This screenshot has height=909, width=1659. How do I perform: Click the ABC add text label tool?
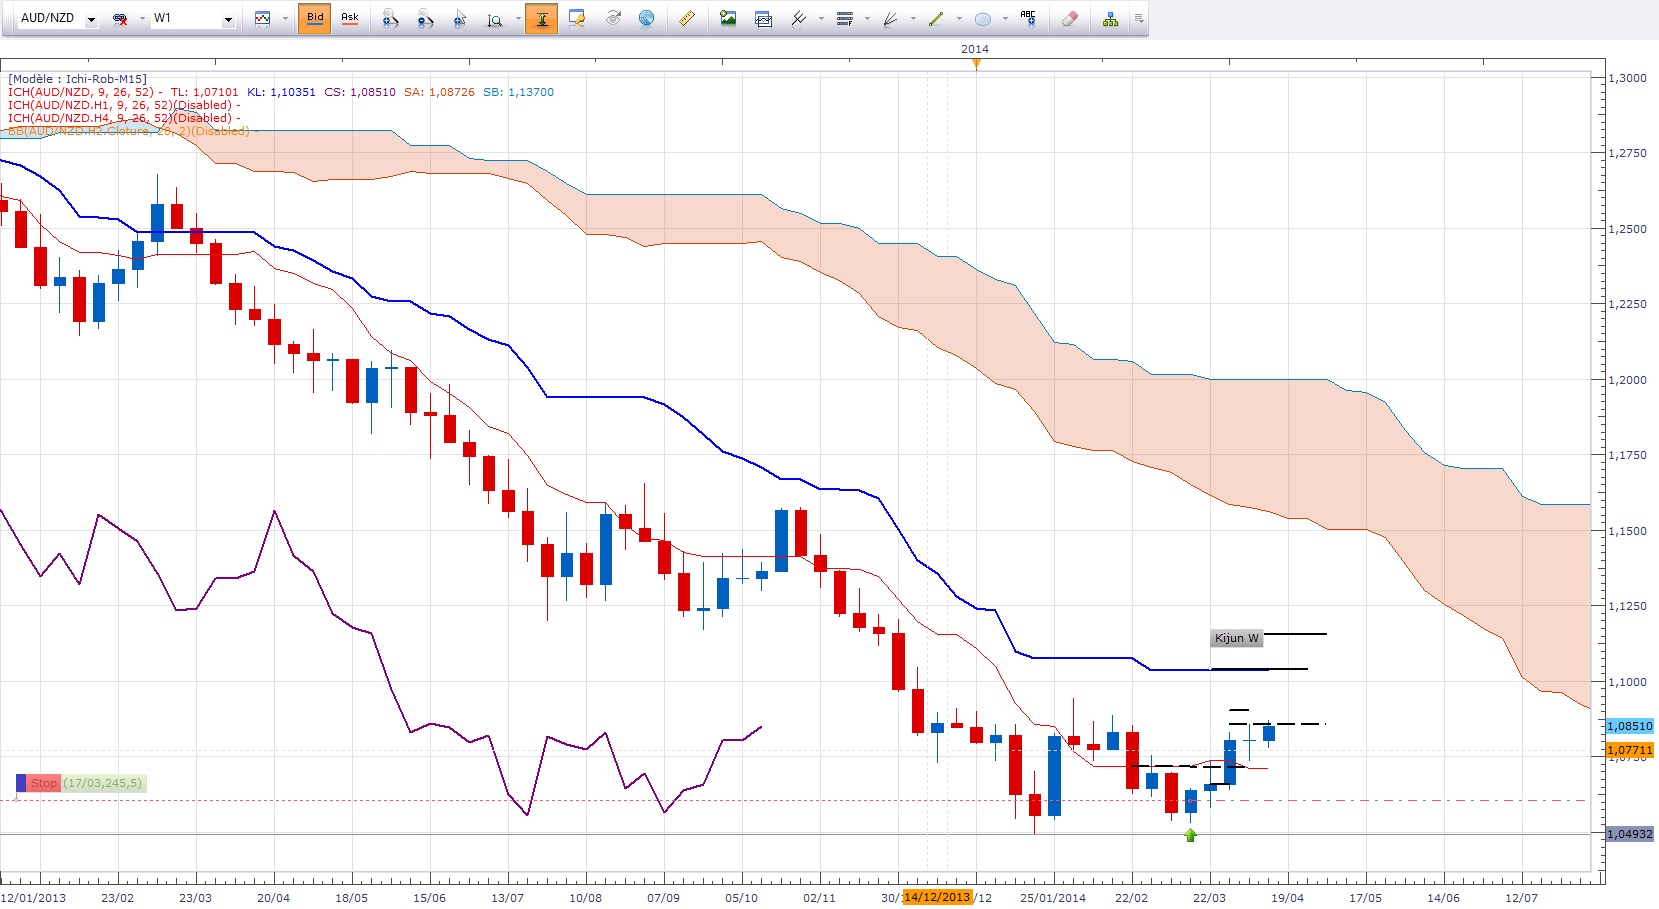coord(1028,18)
